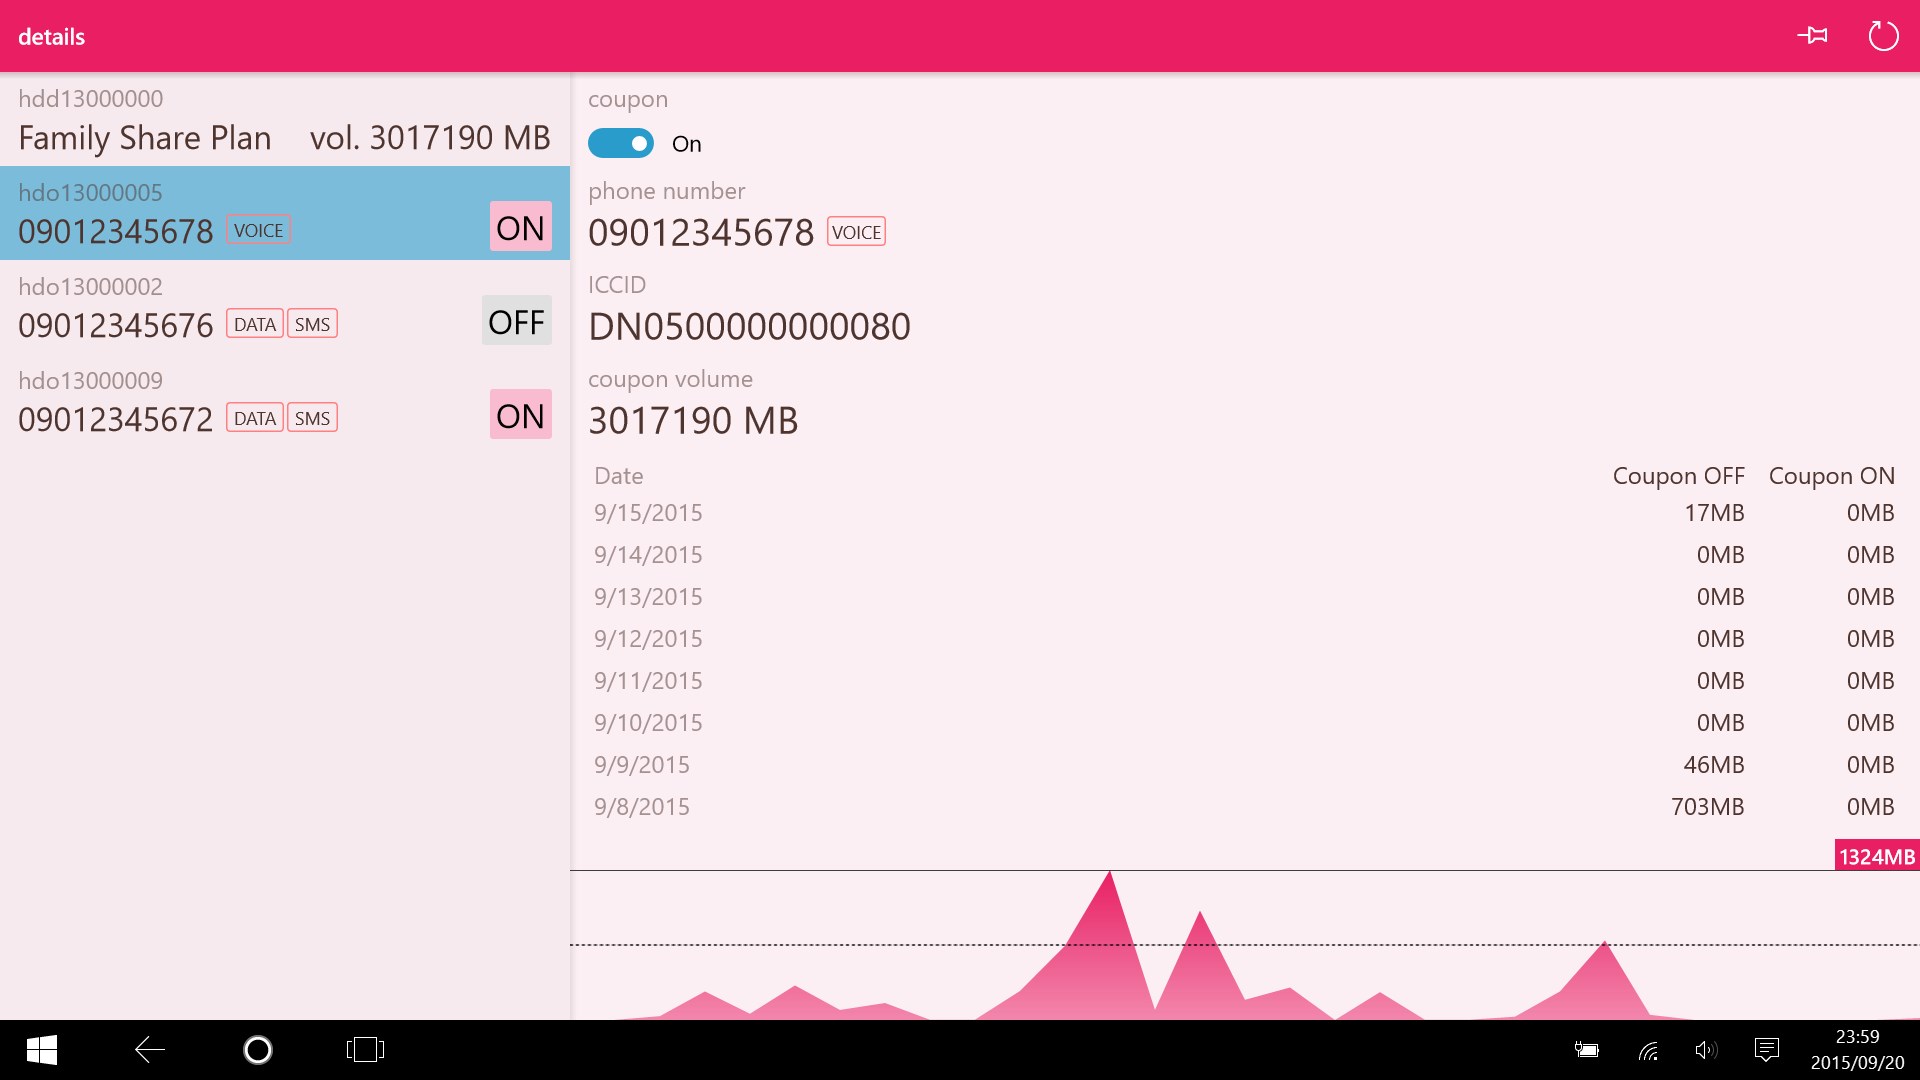This screenshot has width=1920, height=1080.
Task: Open the Windows Start menu
Action: (41, 1050)
